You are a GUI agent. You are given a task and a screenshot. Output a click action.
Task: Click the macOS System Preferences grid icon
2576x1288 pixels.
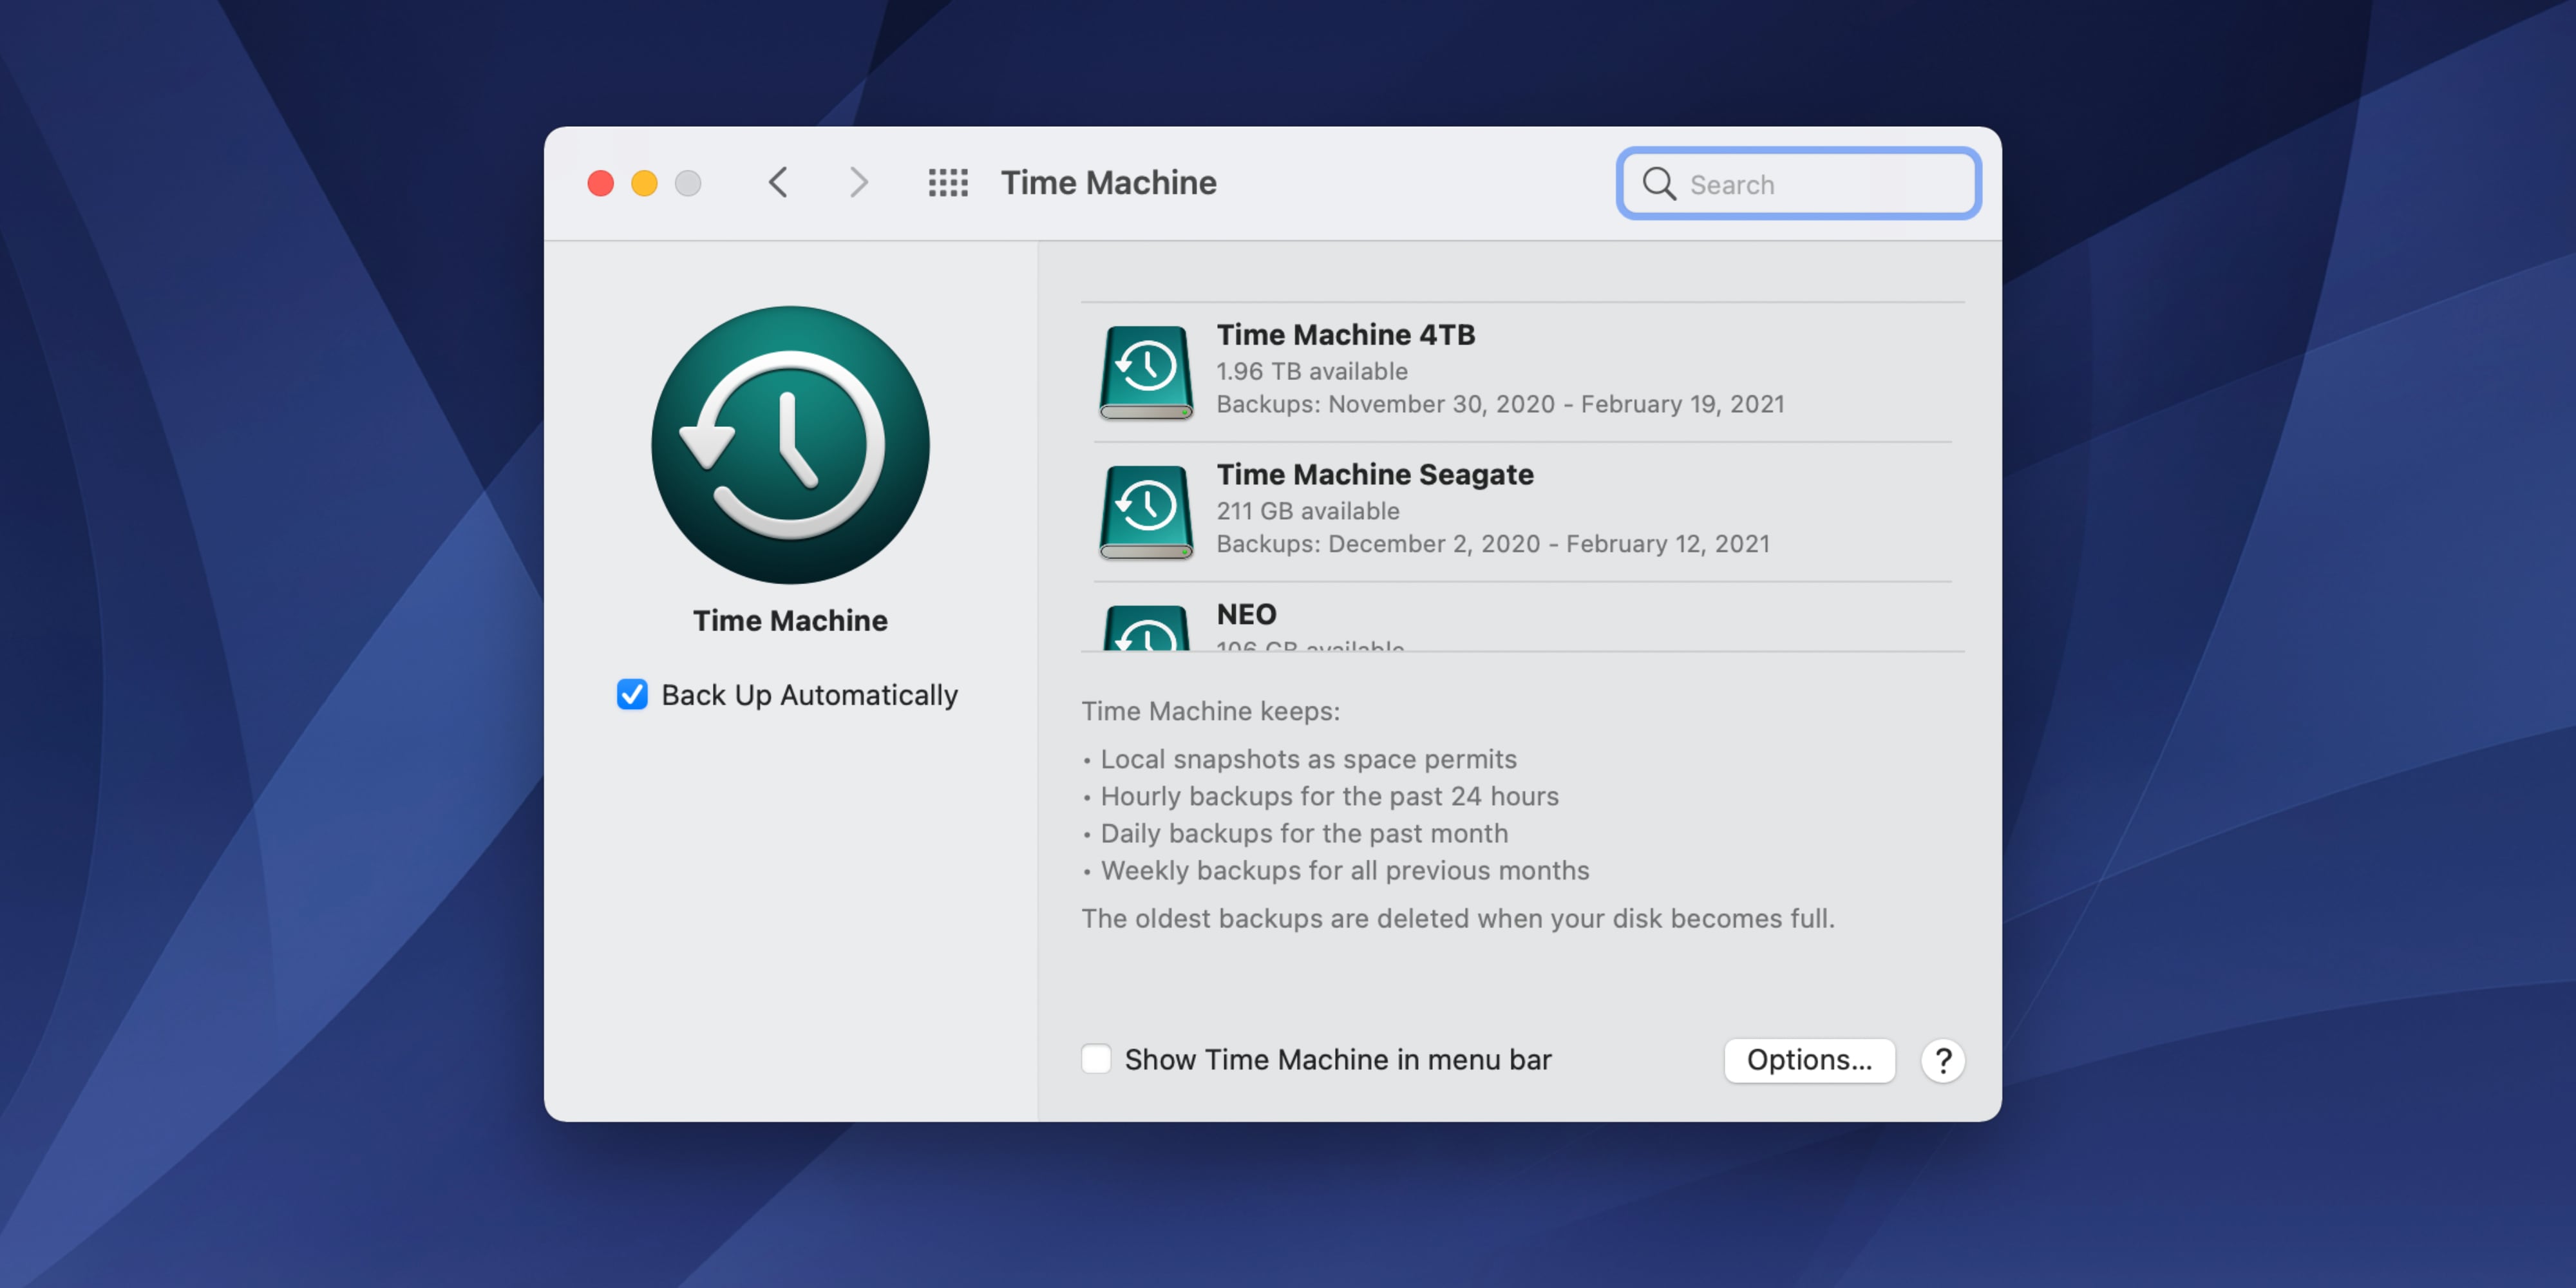[x=948, y=182]
